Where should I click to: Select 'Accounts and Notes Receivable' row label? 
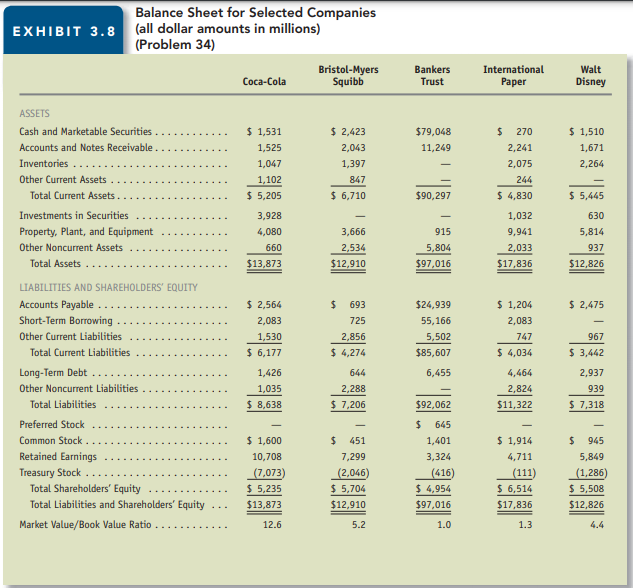86,148
